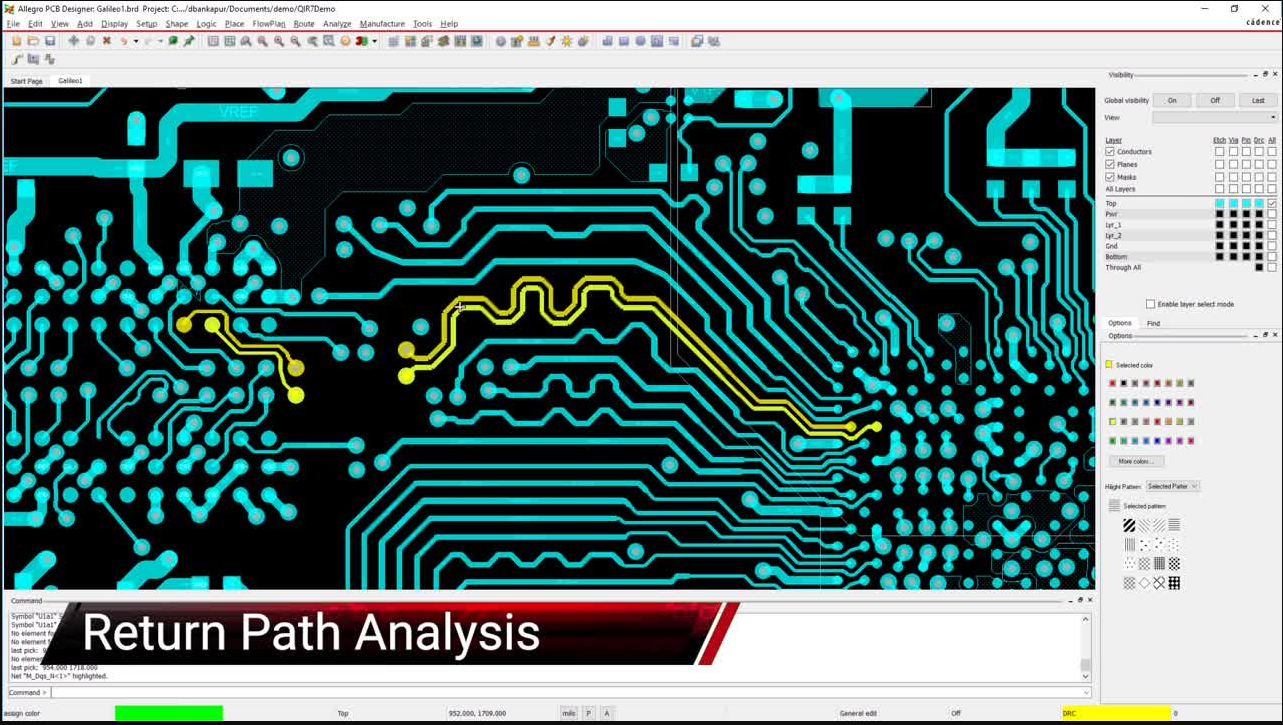1283x725 pixels.
Task: Uncheck the Top layer All checkbox
Action: tap(1272, 203)
